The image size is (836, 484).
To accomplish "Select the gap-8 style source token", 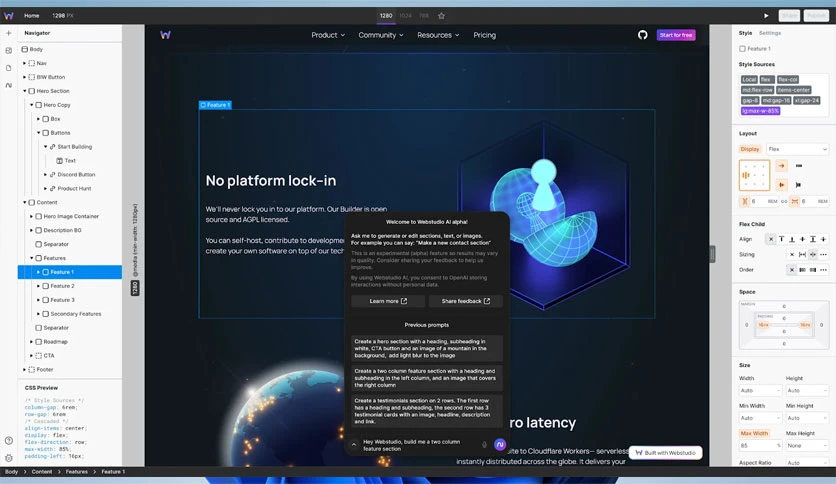I will tap(750, 100).
